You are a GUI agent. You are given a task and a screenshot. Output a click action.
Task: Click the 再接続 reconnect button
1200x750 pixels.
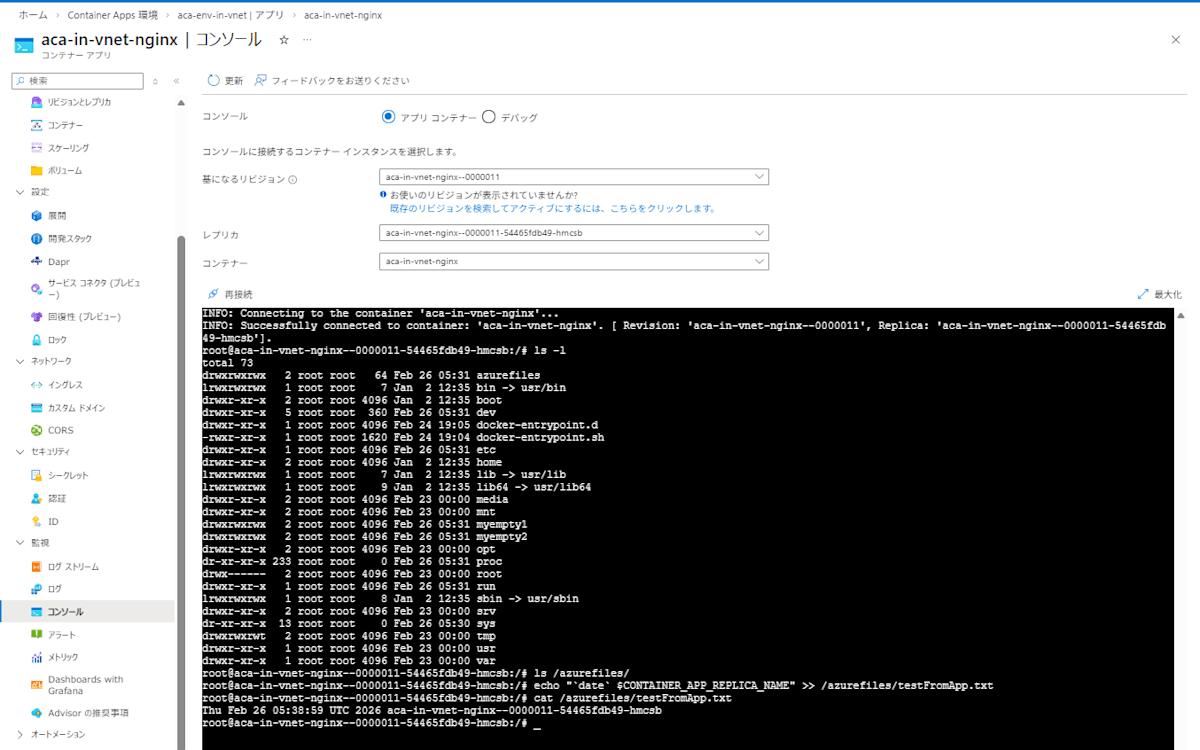(x=230, y=294)
